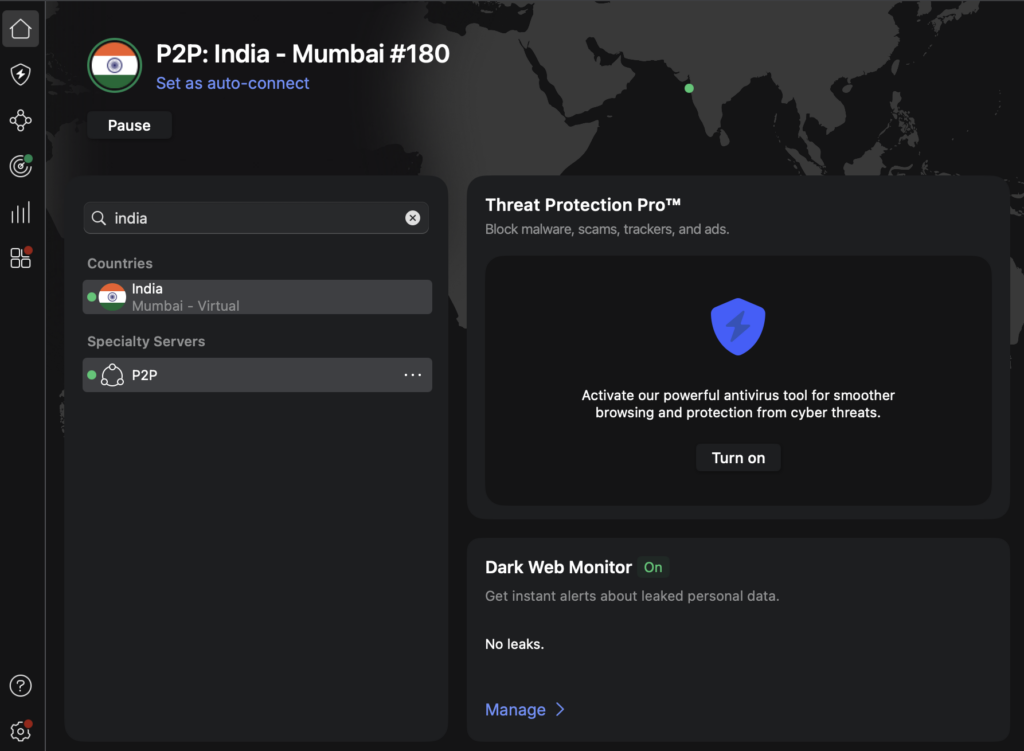This screenshot has width=1024, height=751.
Task: Open statistics bars icon in sidebar
Action: [20, 212]
